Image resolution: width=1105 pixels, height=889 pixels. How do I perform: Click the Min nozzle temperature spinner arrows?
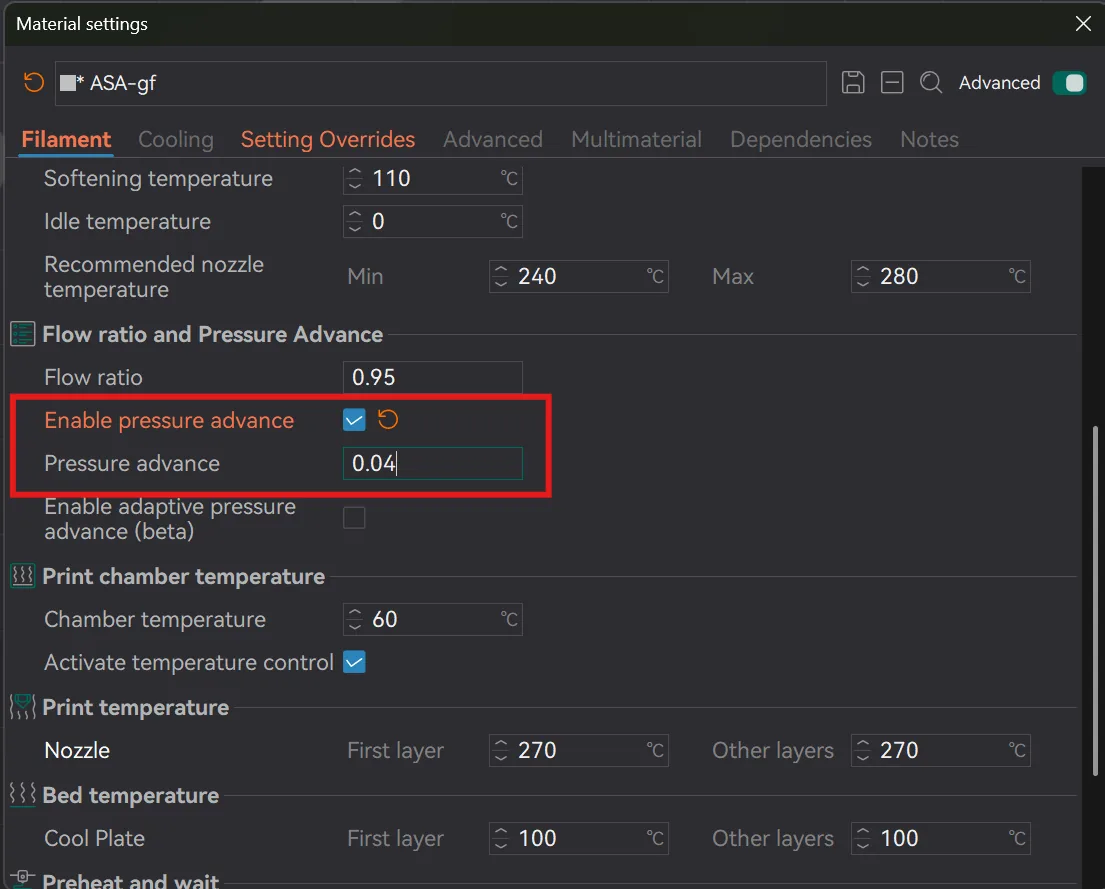click(x=501, y=276)
